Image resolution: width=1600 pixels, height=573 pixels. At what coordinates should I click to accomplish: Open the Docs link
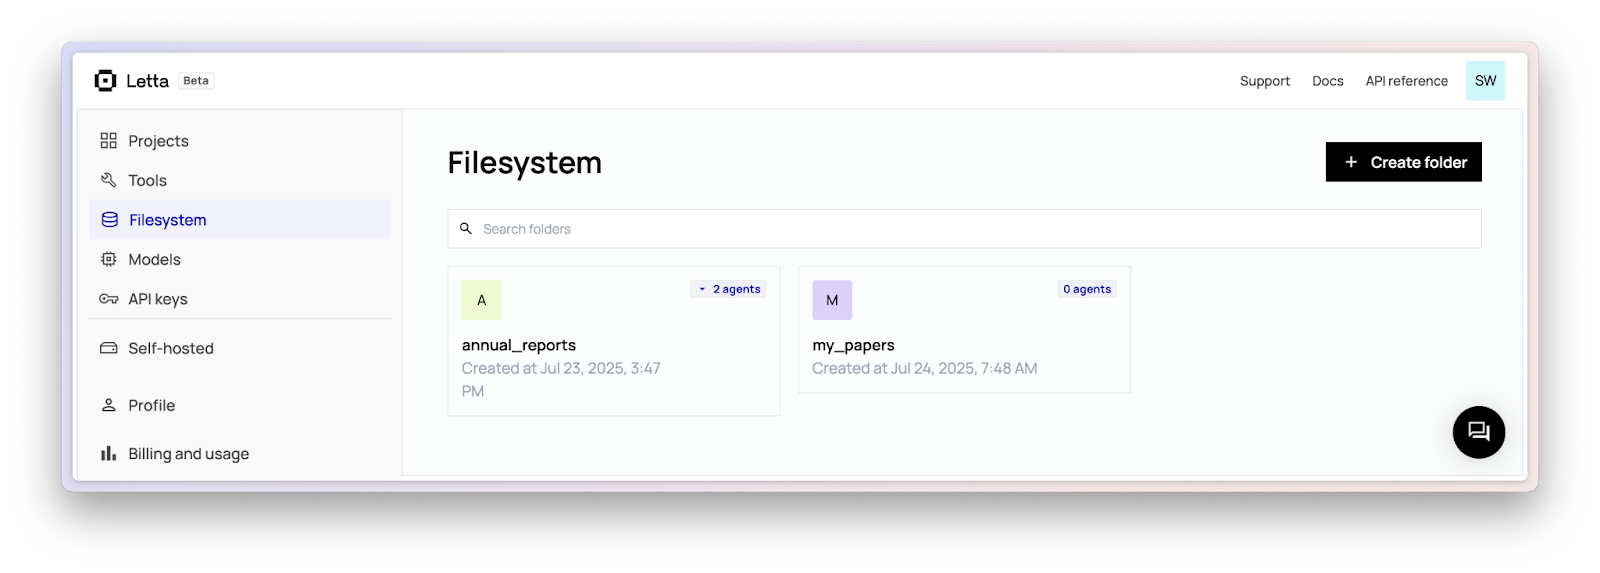tap(1328, 81)
